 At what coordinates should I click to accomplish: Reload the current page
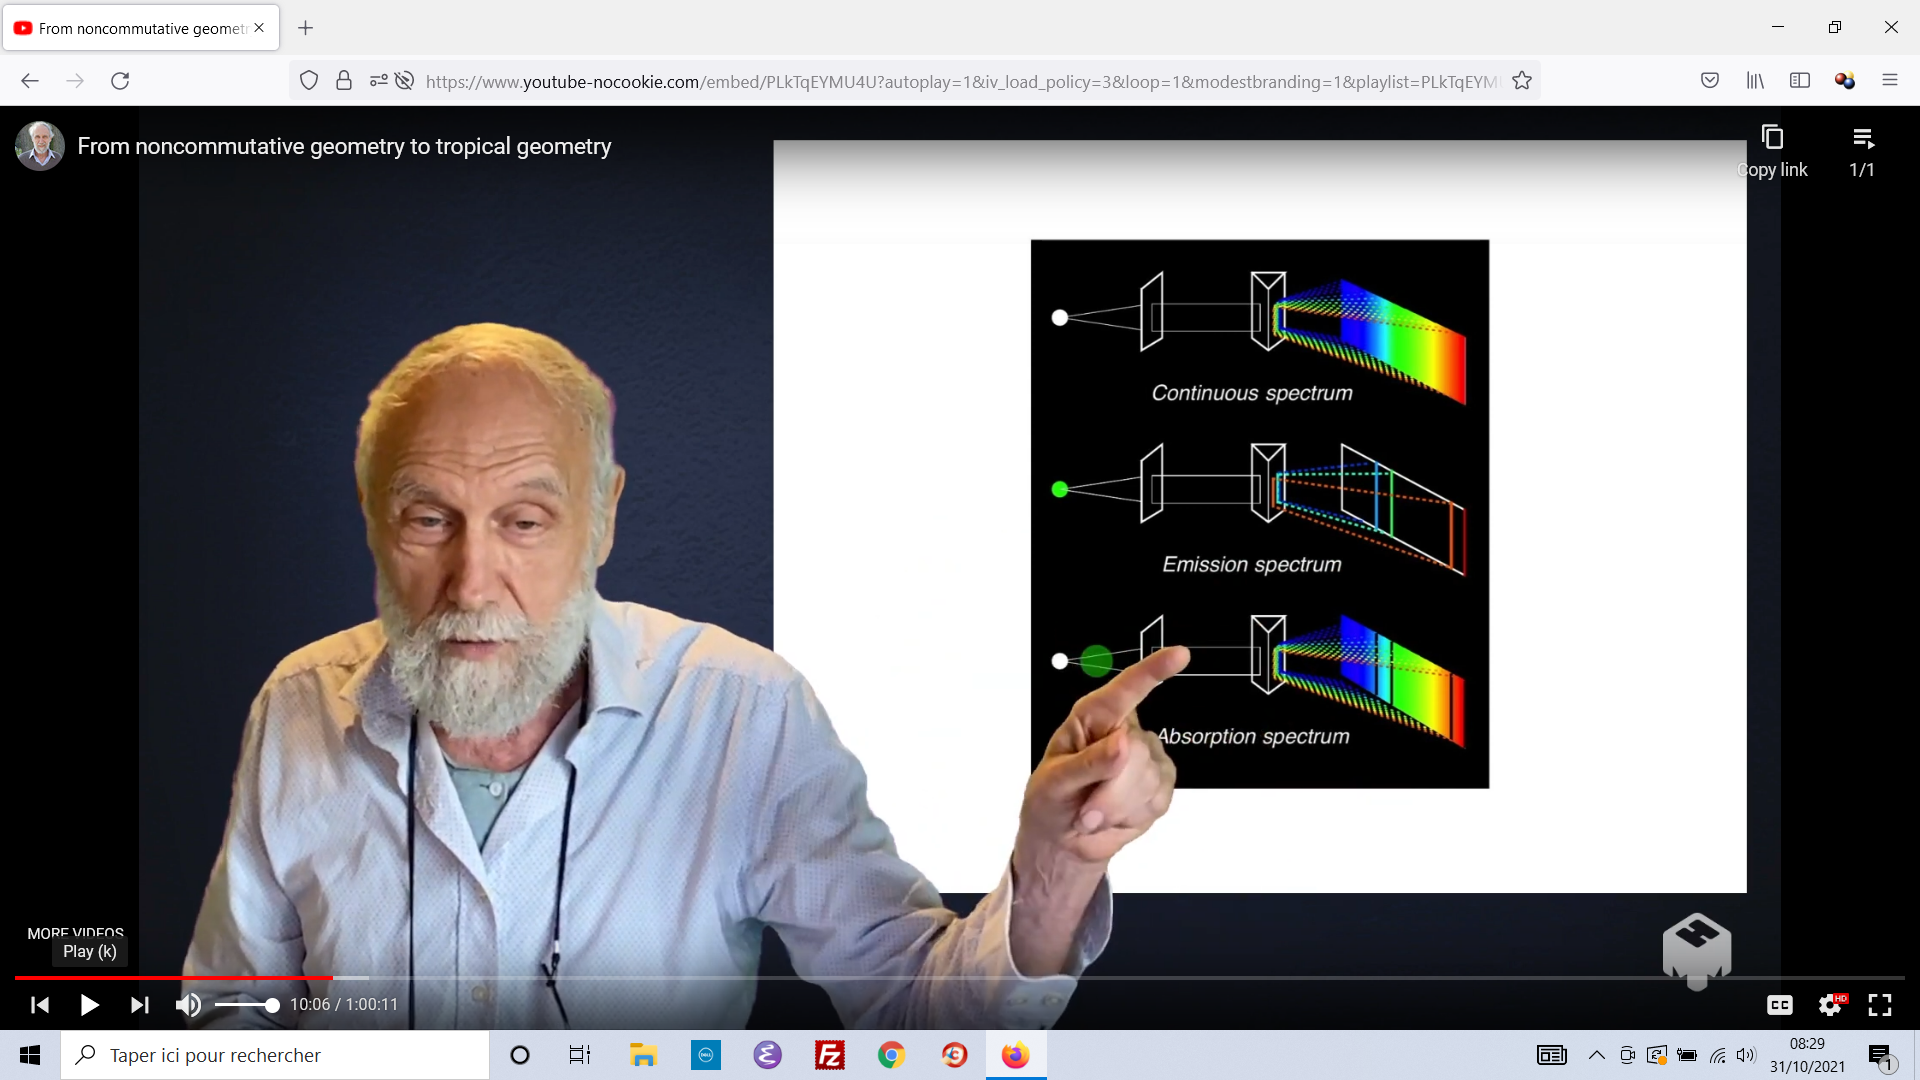120,81
